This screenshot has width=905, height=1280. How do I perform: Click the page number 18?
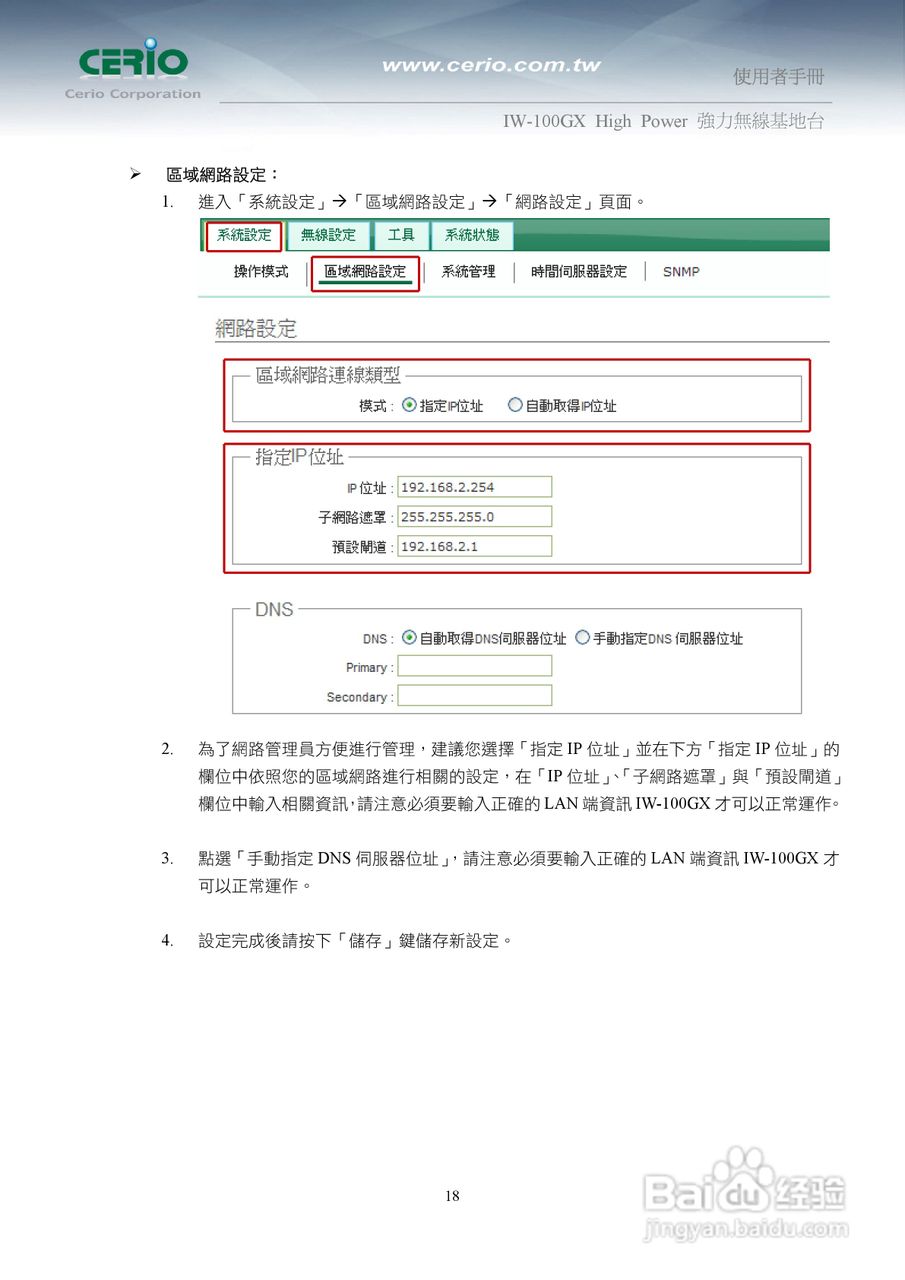click(x=452, y=1196)
